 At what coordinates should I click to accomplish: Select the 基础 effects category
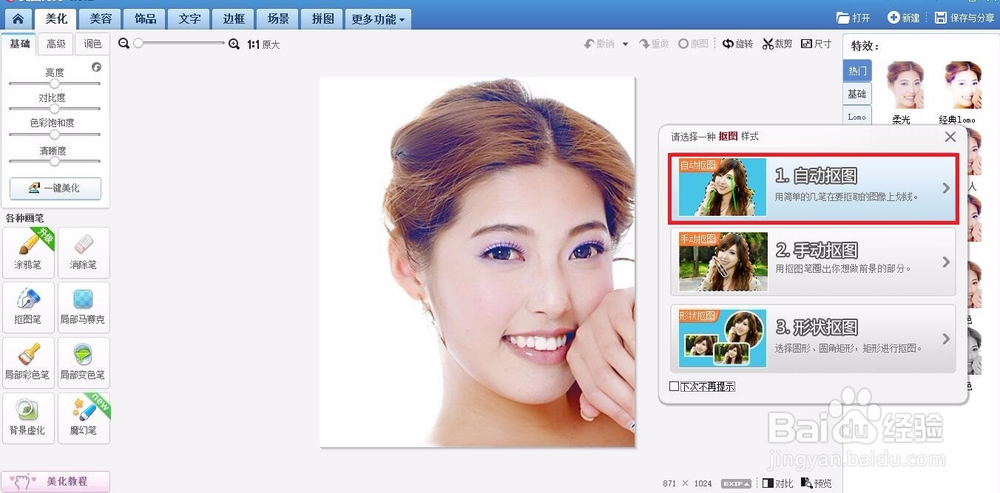click(x=857, y=94)
